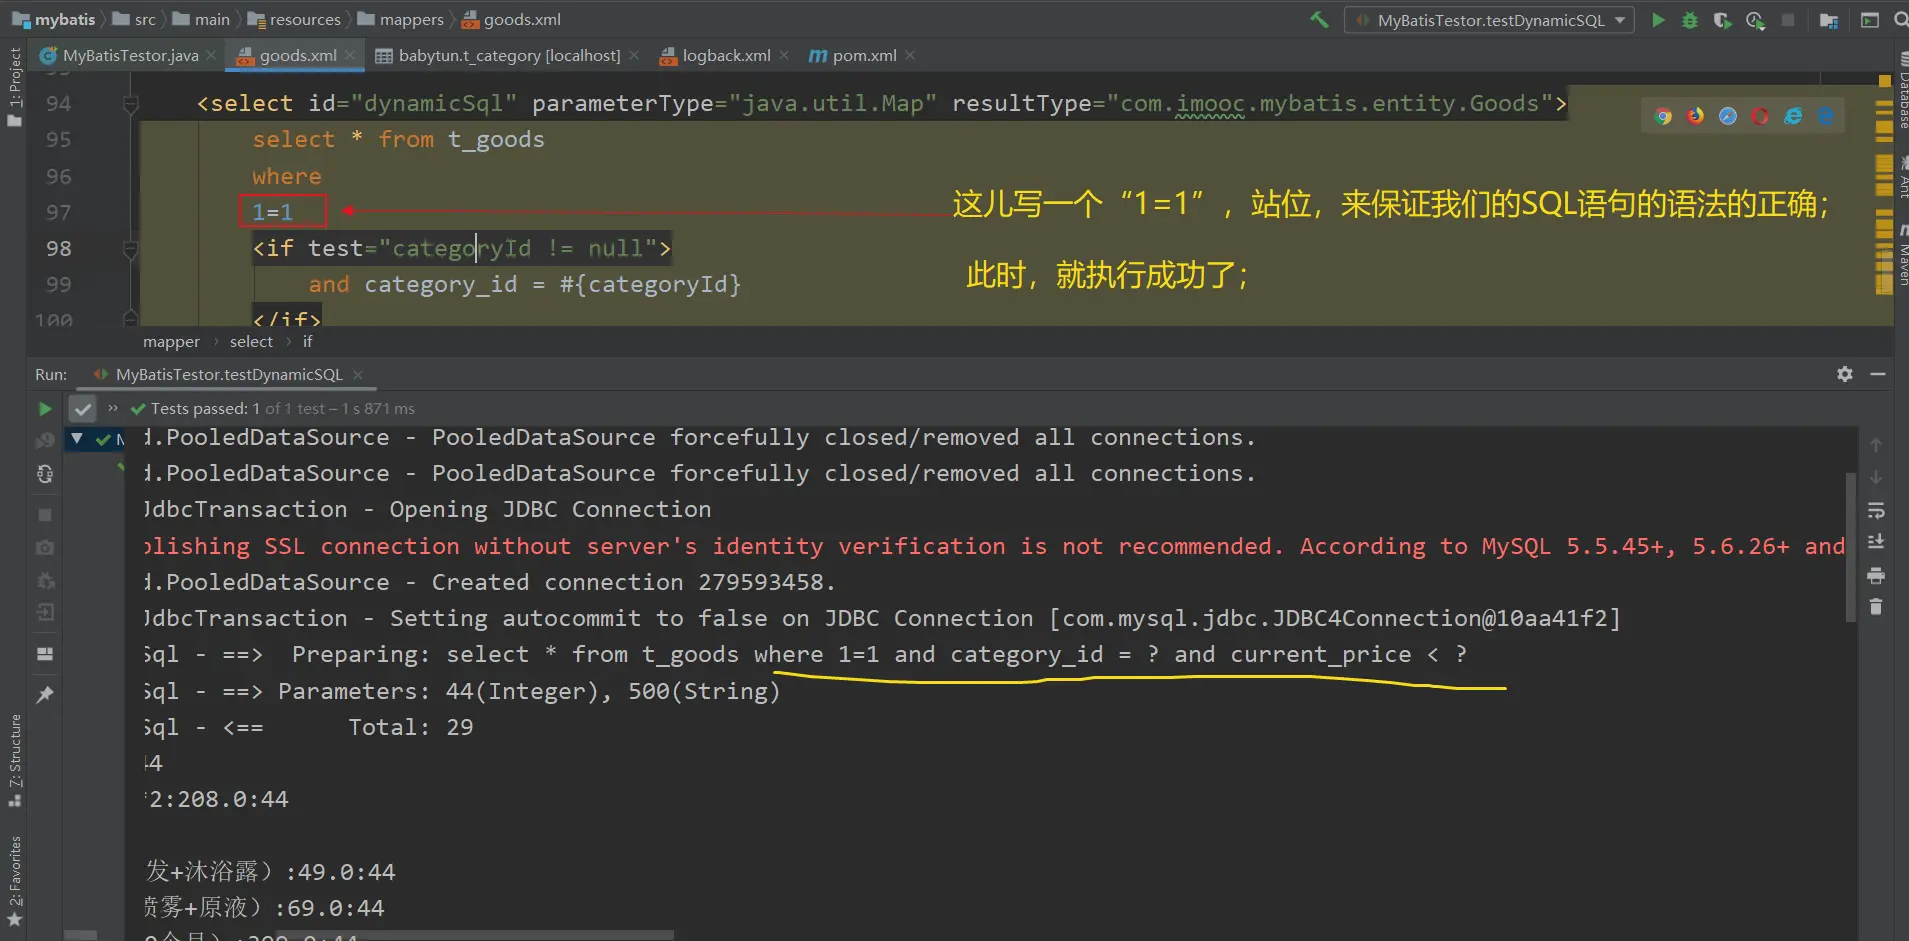Screen dimensions: 1909x941
Task: Toggle scroll to end of console
Action: click(1876, 542)
